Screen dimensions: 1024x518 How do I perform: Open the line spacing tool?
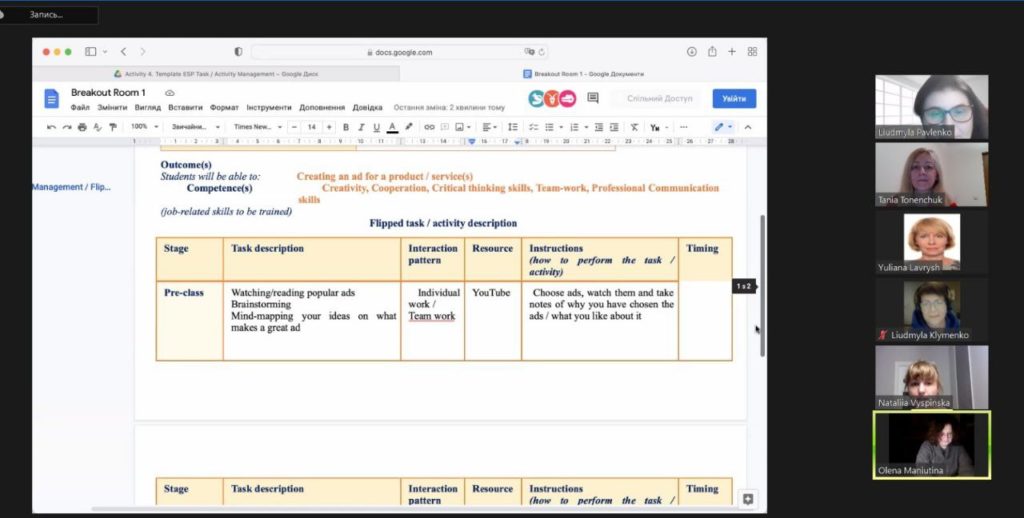pyautogui.click(x=513, y=127)
